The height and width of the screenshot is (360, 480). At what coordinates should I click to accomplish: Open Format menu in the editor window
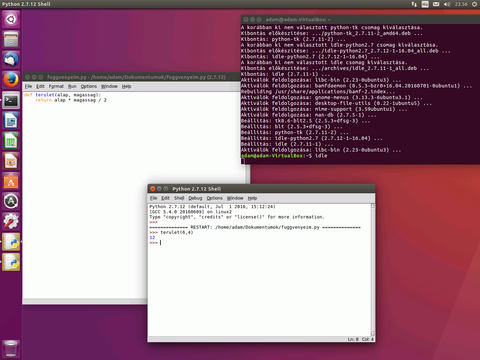point(56,86)
